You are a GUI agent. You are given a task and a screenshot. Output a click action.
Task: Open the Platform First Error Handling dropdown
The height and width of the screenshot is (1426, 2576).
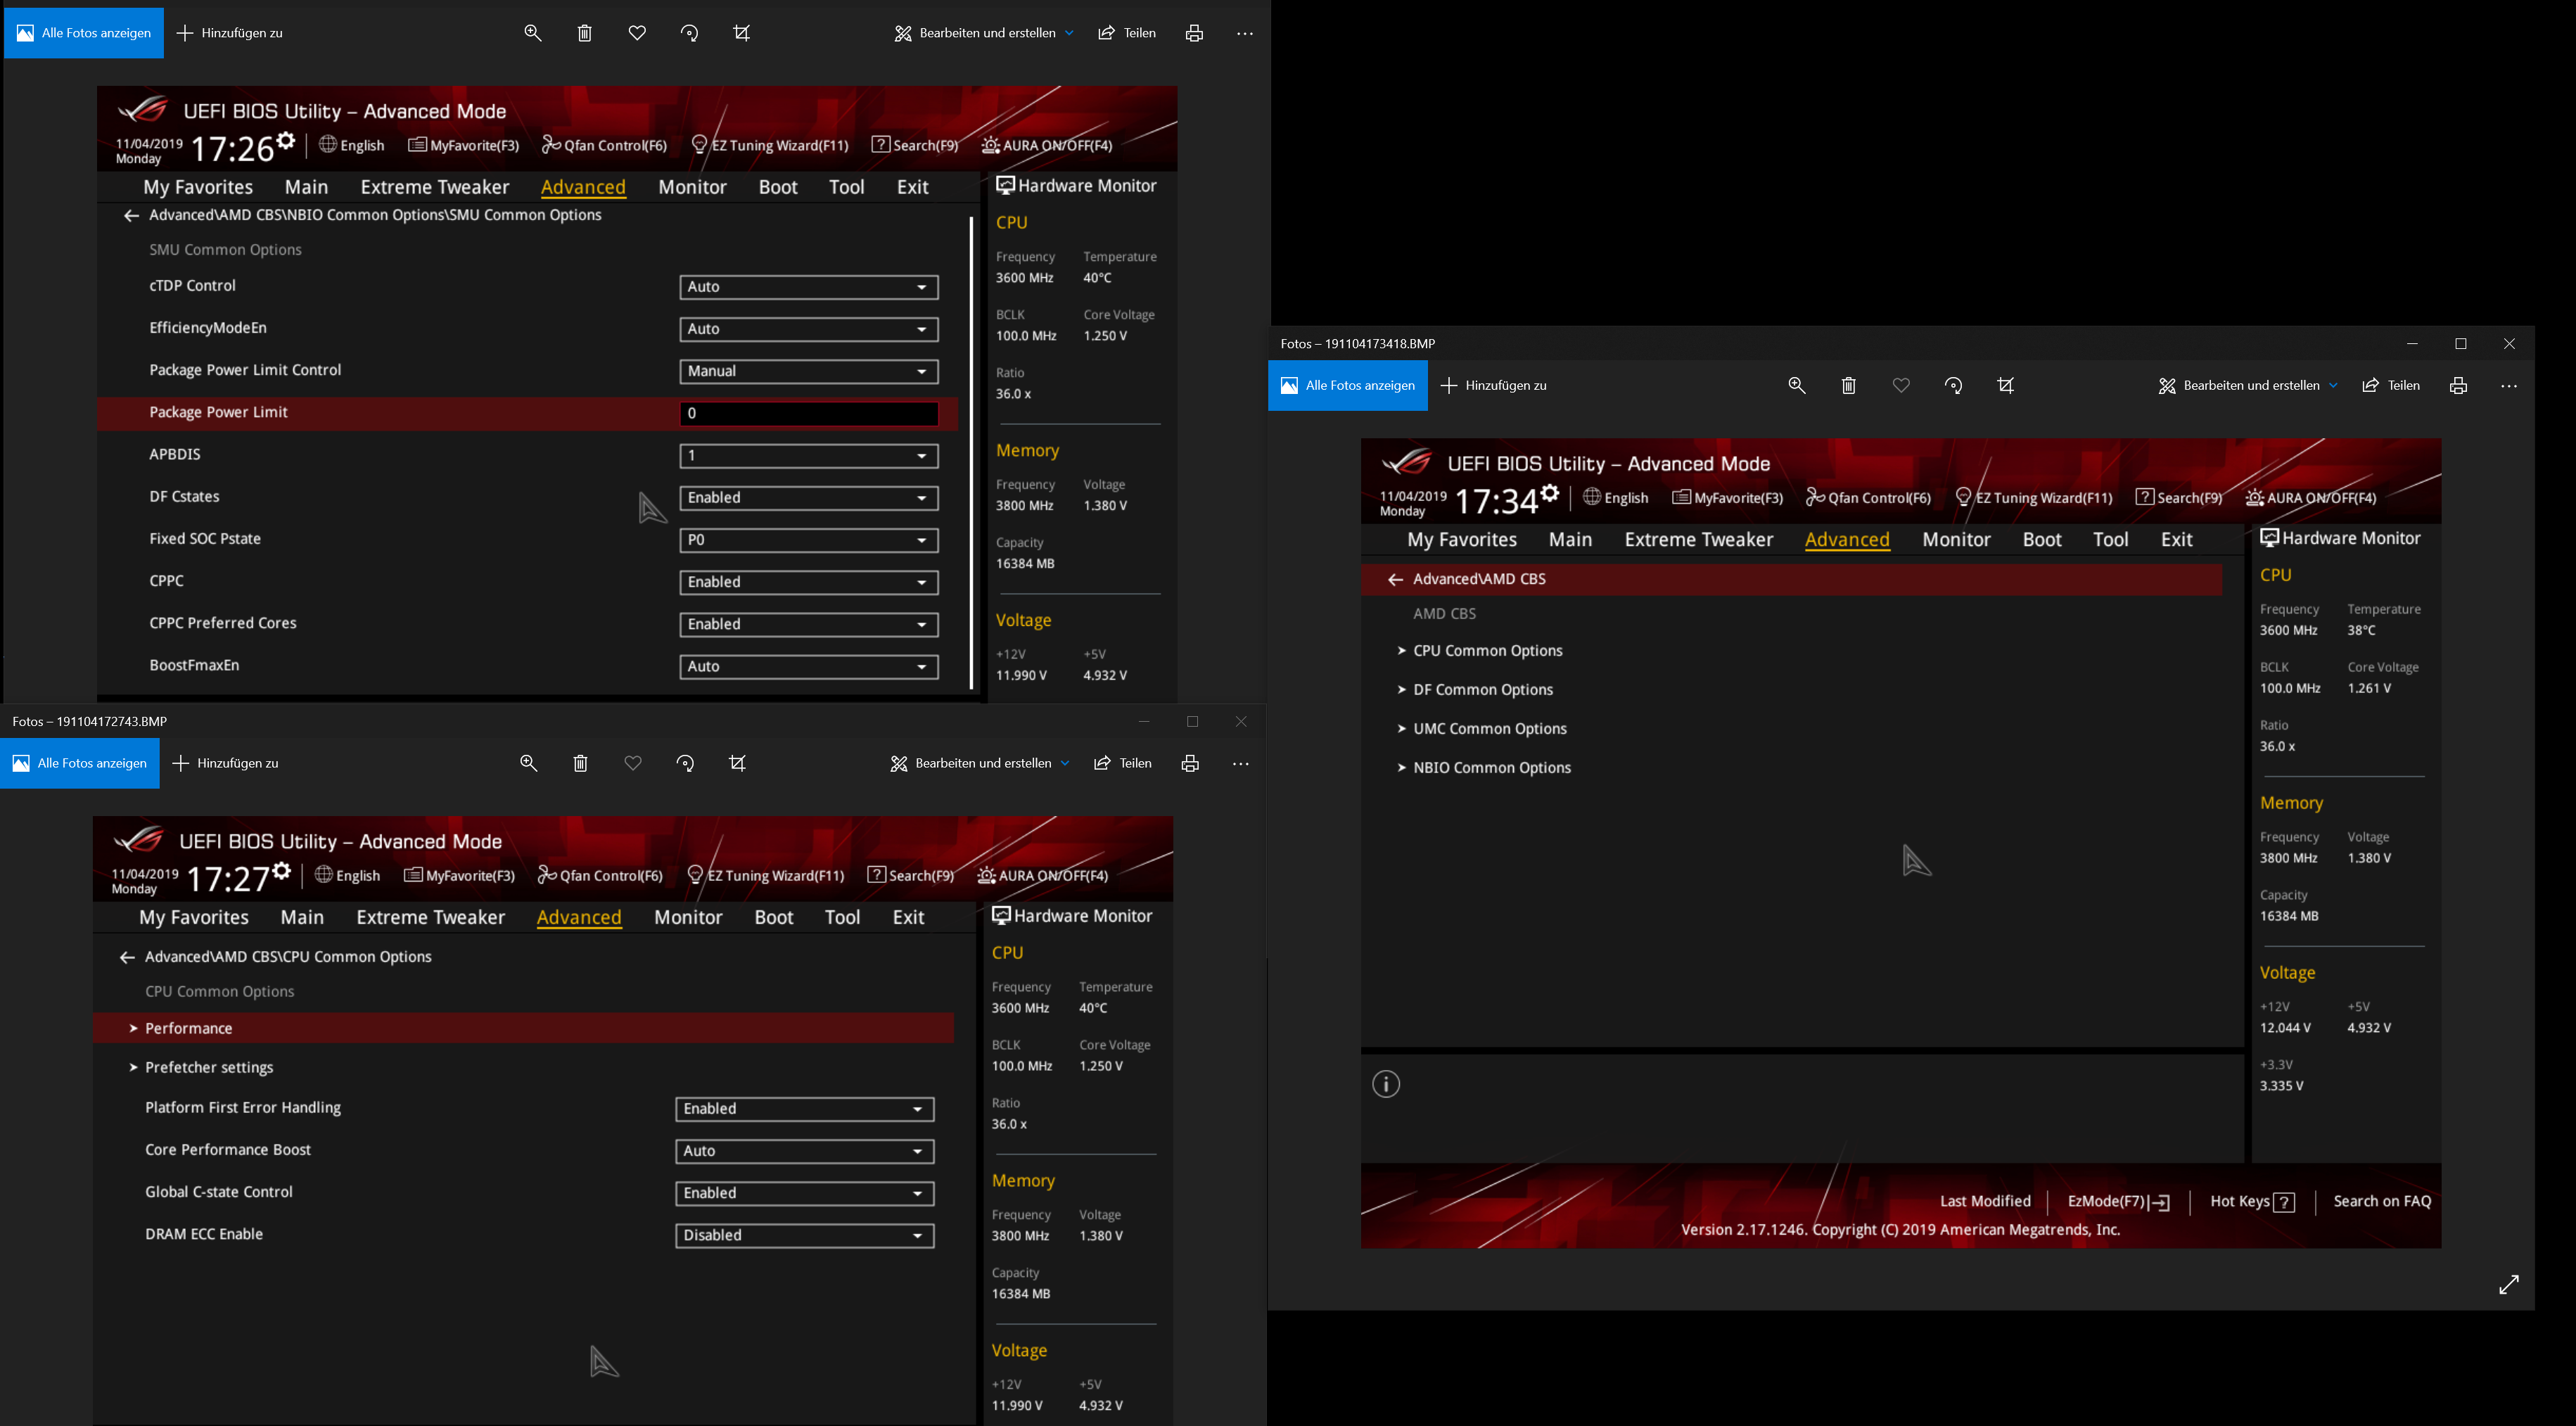(x=805, y=1109)
